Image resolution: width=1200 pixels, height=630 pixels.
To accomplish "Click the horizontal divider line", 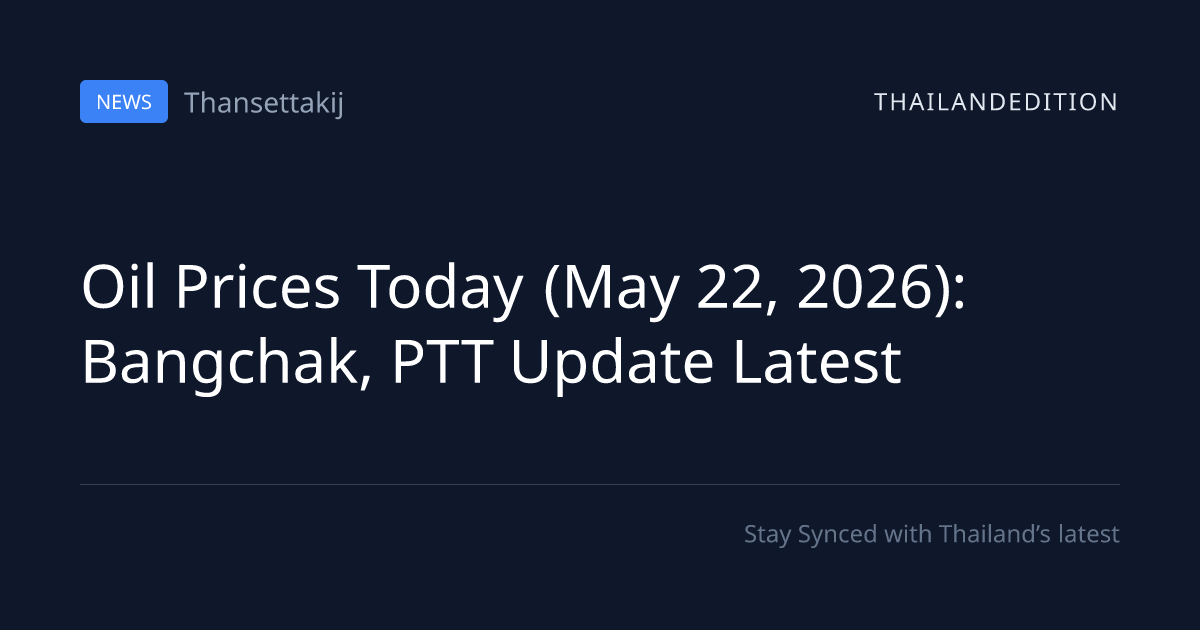I will pos(600,484).
